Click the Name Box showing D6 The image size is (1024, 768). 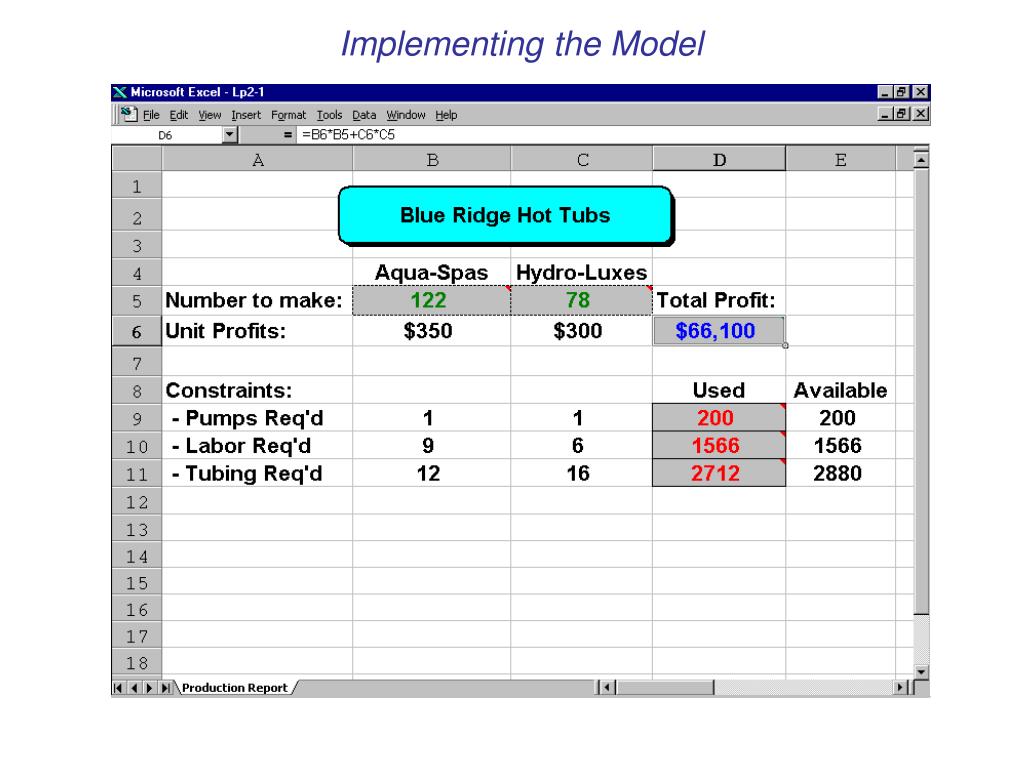167,135
